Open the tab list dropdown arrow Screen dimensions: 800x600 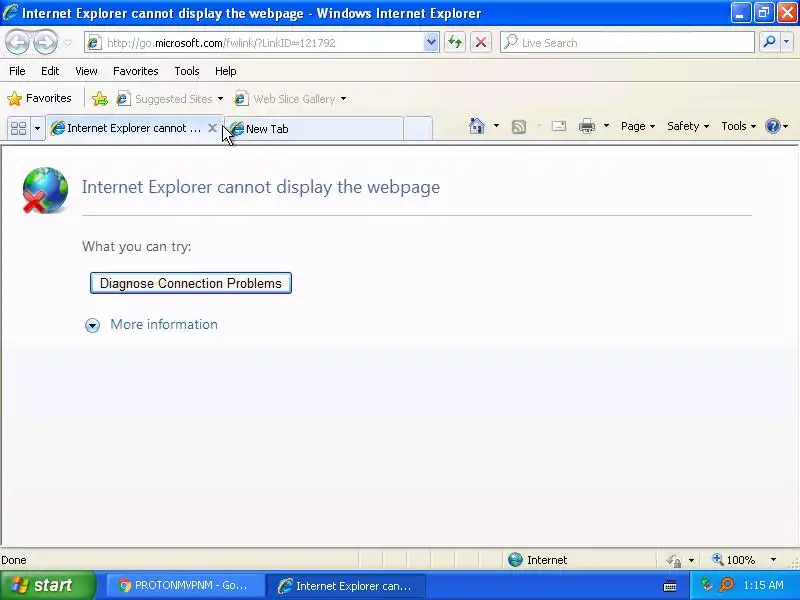point(37,128)
